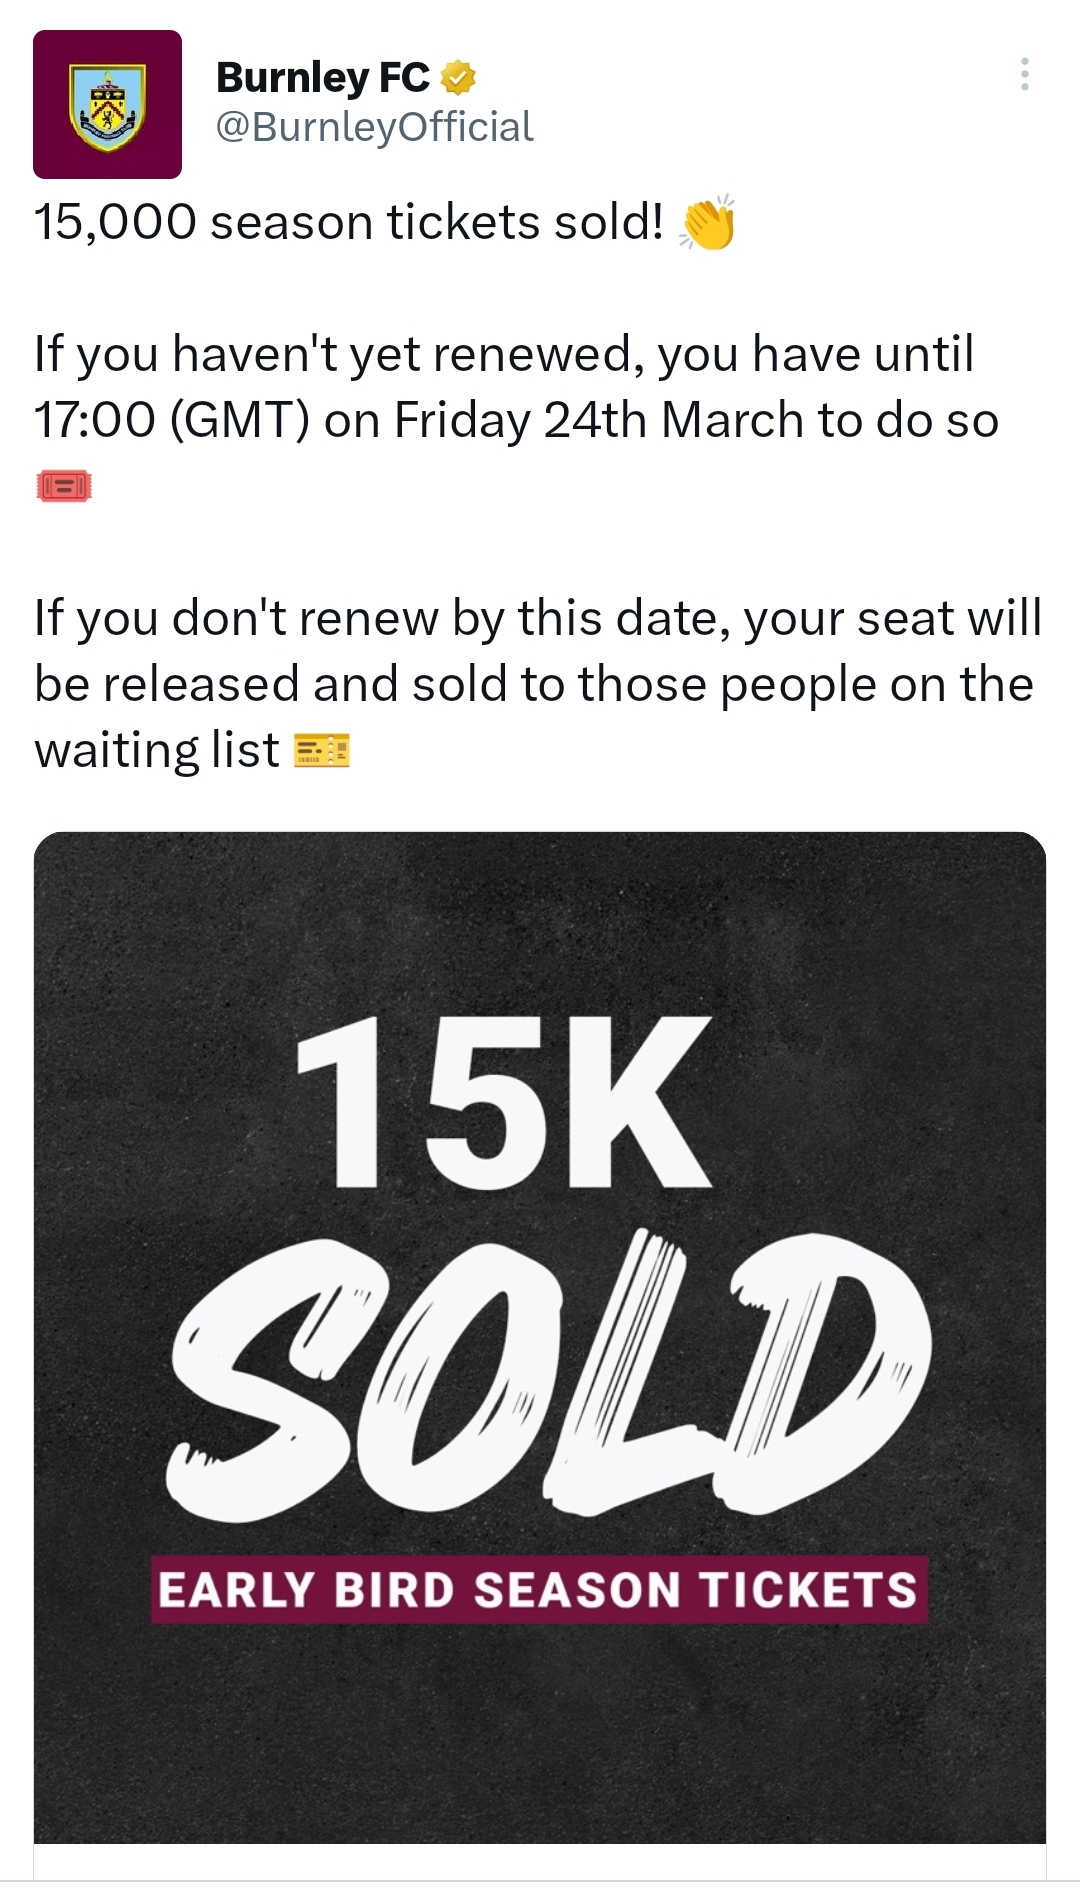
Task: Open the tweet's three-dot more options menu
Action: coord(1025,75)
